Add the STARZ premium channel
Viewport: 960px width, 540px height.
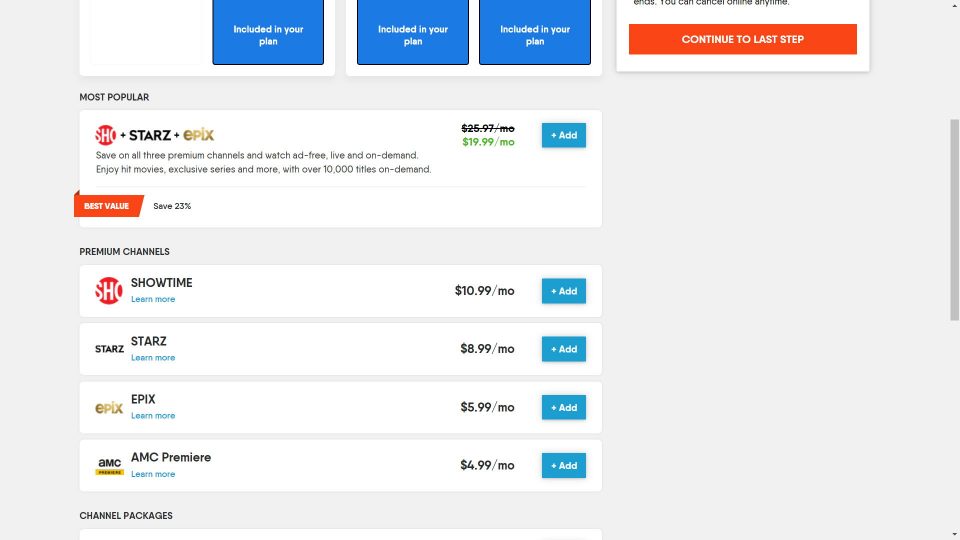click(564, 349)
